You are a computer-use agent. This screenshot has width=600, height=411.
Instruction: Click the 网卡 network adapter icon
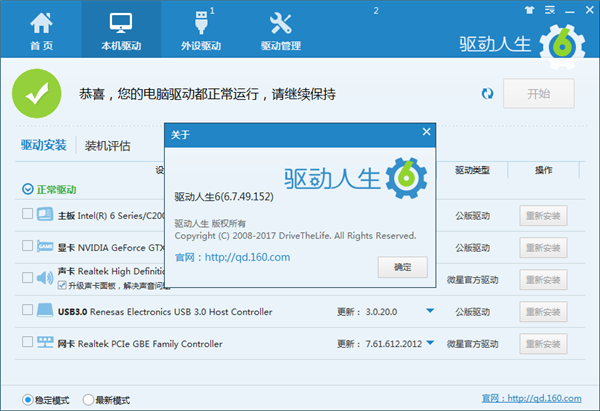pyautogui.click(x=45, y=343)
